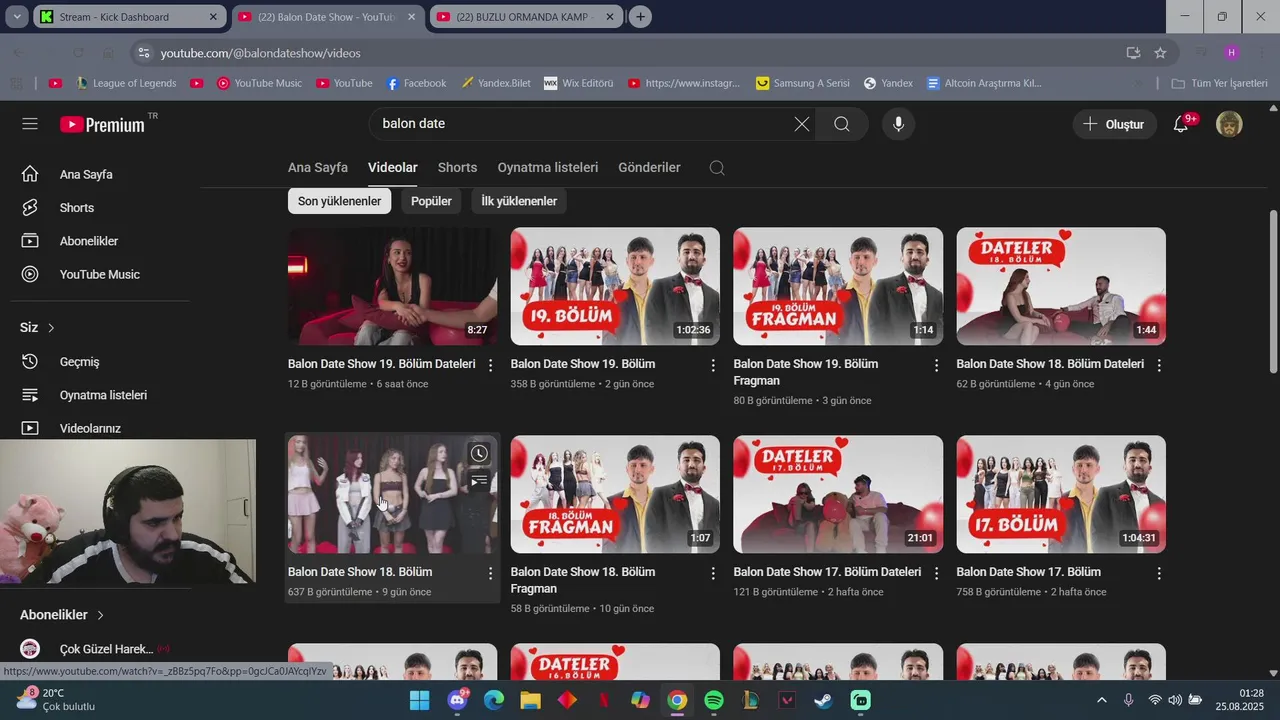Image resolution: width=1280 pixels, height=720 pixels.
Task: Open the taskbar clock and date
Action: click(1239, 700)
